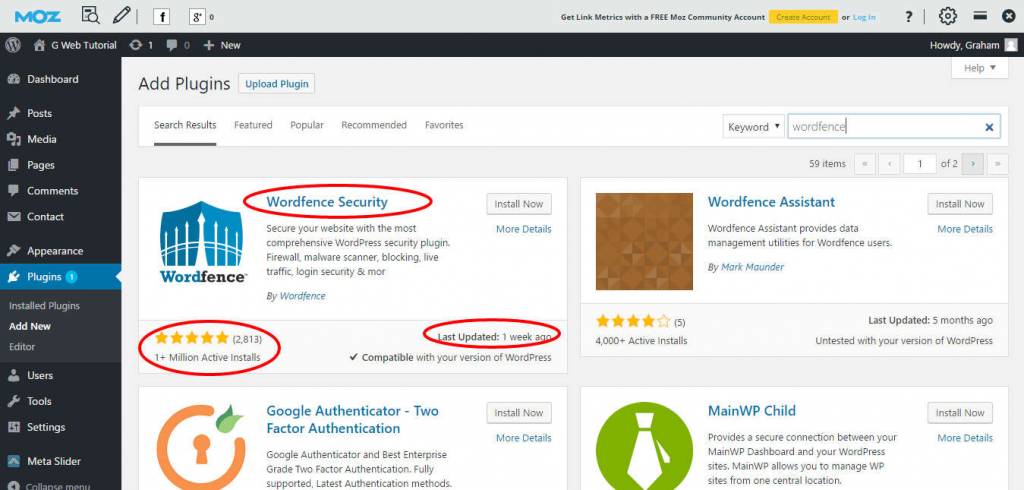
Task: Go to next results page arrow
Action: (x=973, y=164)
